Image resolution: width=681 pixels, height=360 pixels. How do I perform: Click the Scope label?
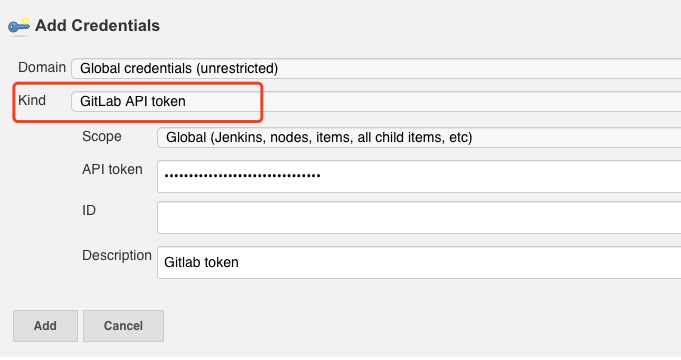click(x=102, y=136)
